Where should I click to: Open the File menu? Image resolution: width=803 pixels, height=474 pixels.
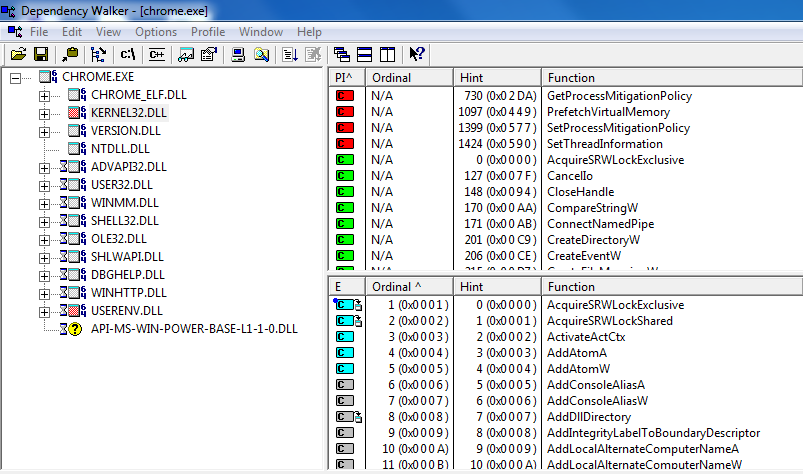[x=39, y=32]
